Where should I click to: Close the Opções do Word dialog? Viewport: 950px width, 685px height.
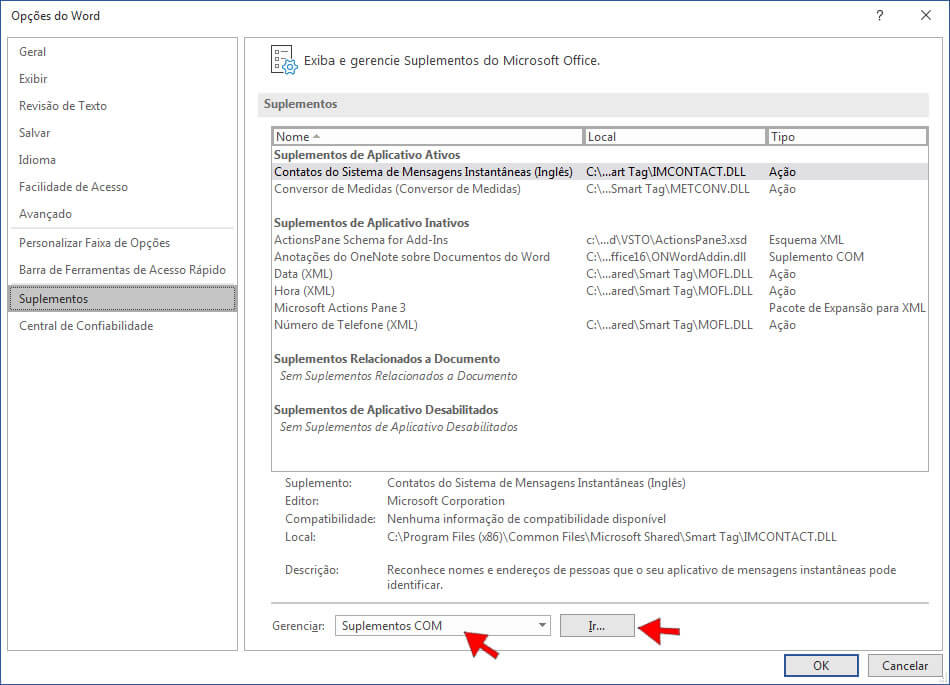tap(926, 16)
